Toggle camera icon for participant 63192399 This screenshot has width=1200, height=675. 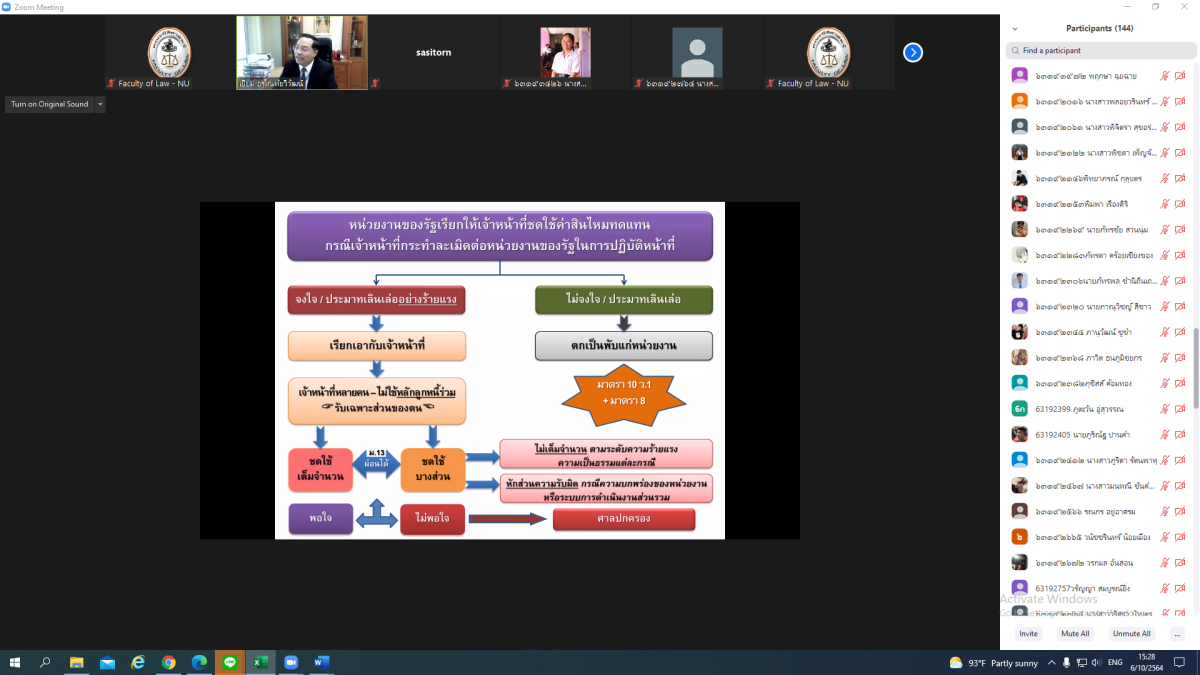click(1180, 408)
